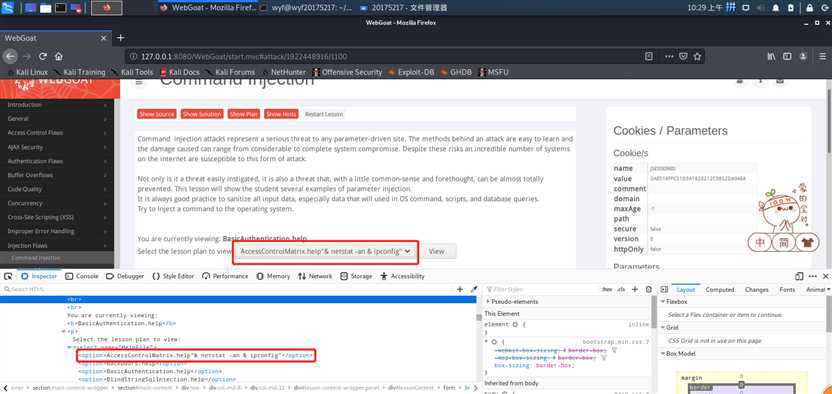Open the Storage tab
The width and height of the screenshot is (832, 394).
[356, 276]
